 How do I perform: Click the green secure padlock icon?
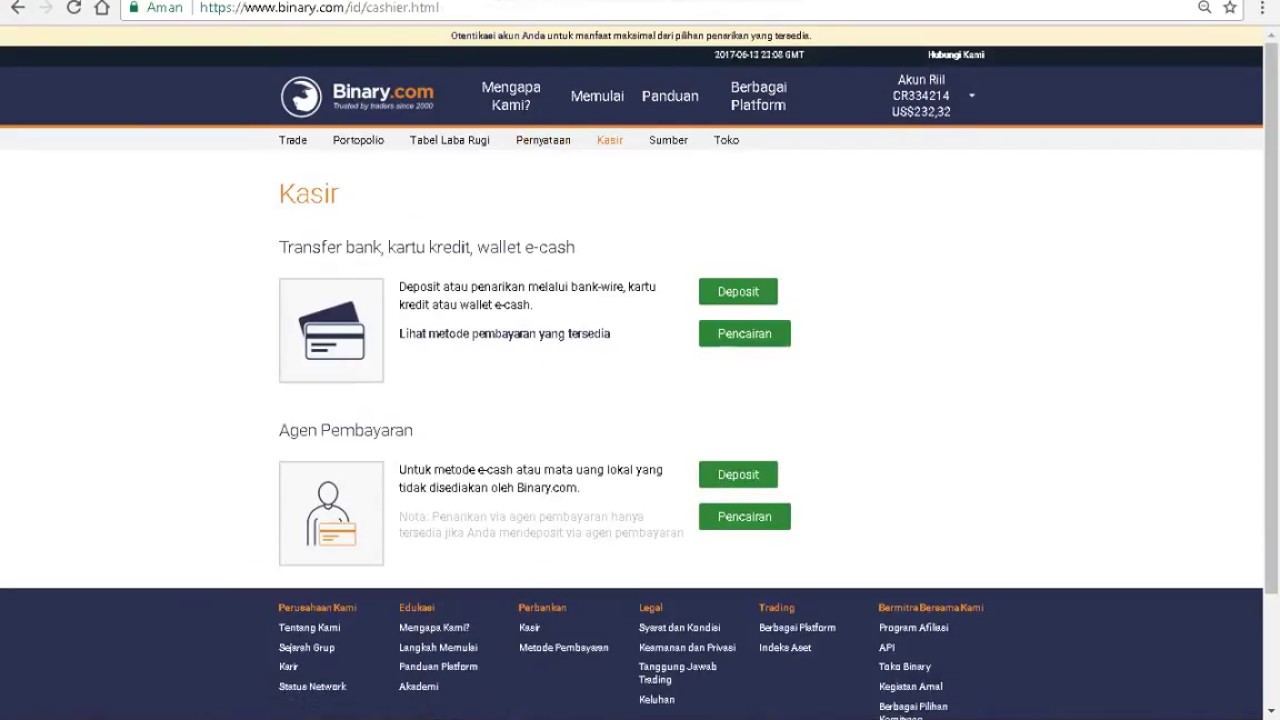[134, 7]
